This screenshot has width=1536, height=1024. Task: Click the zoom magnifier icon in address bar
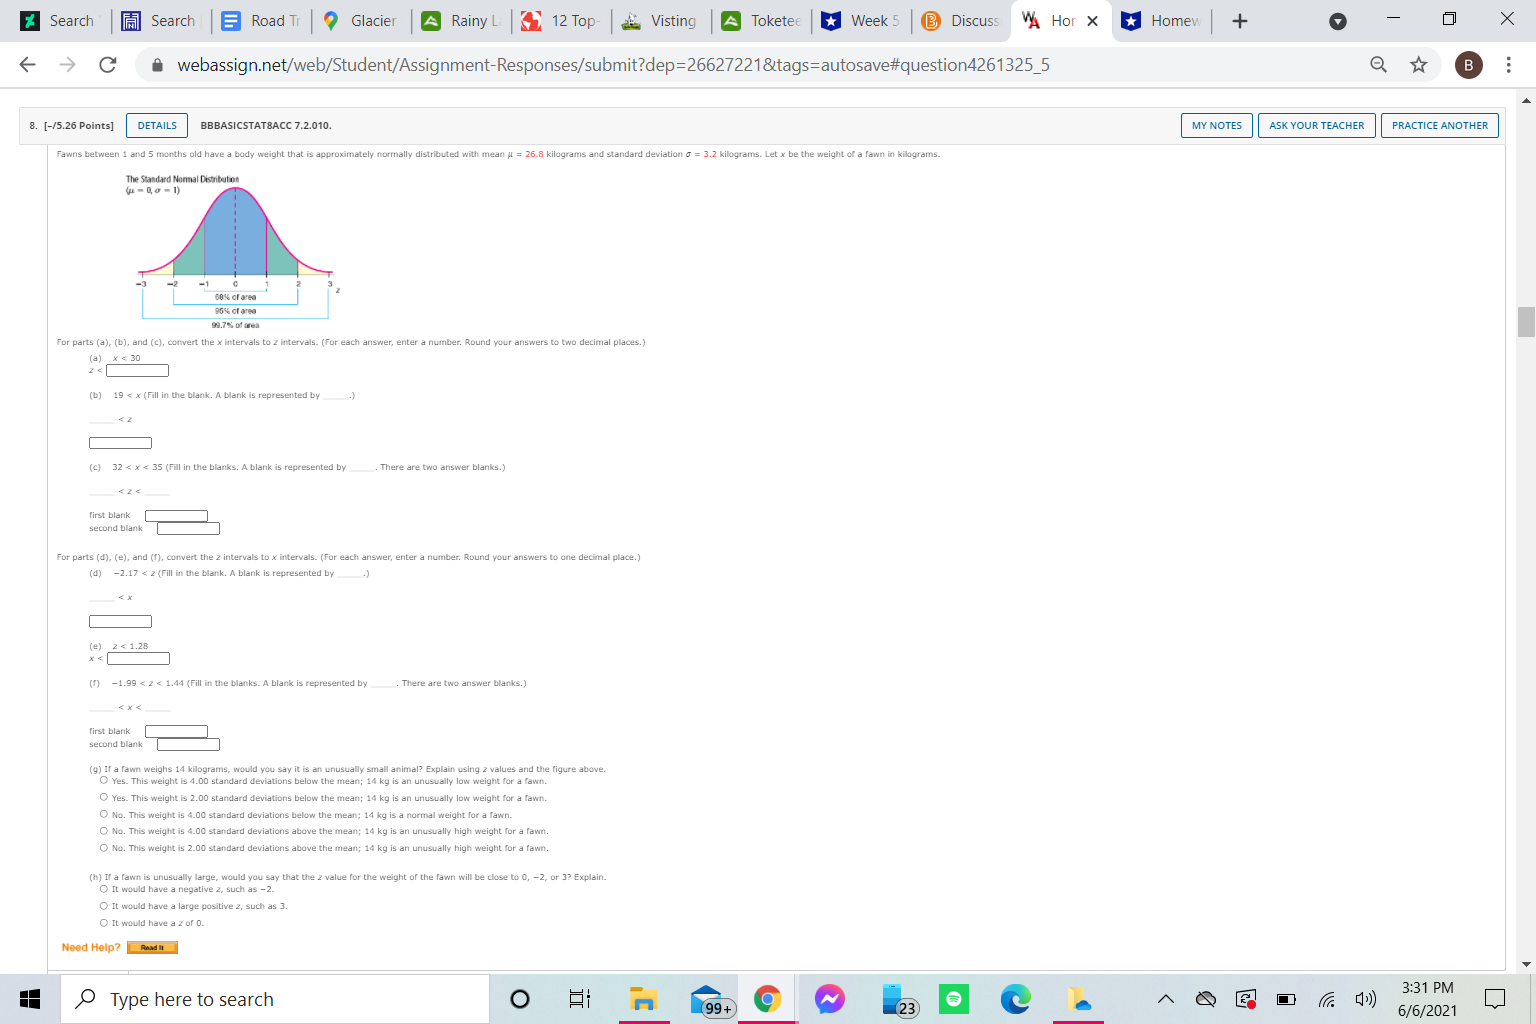click(1378, 65)
